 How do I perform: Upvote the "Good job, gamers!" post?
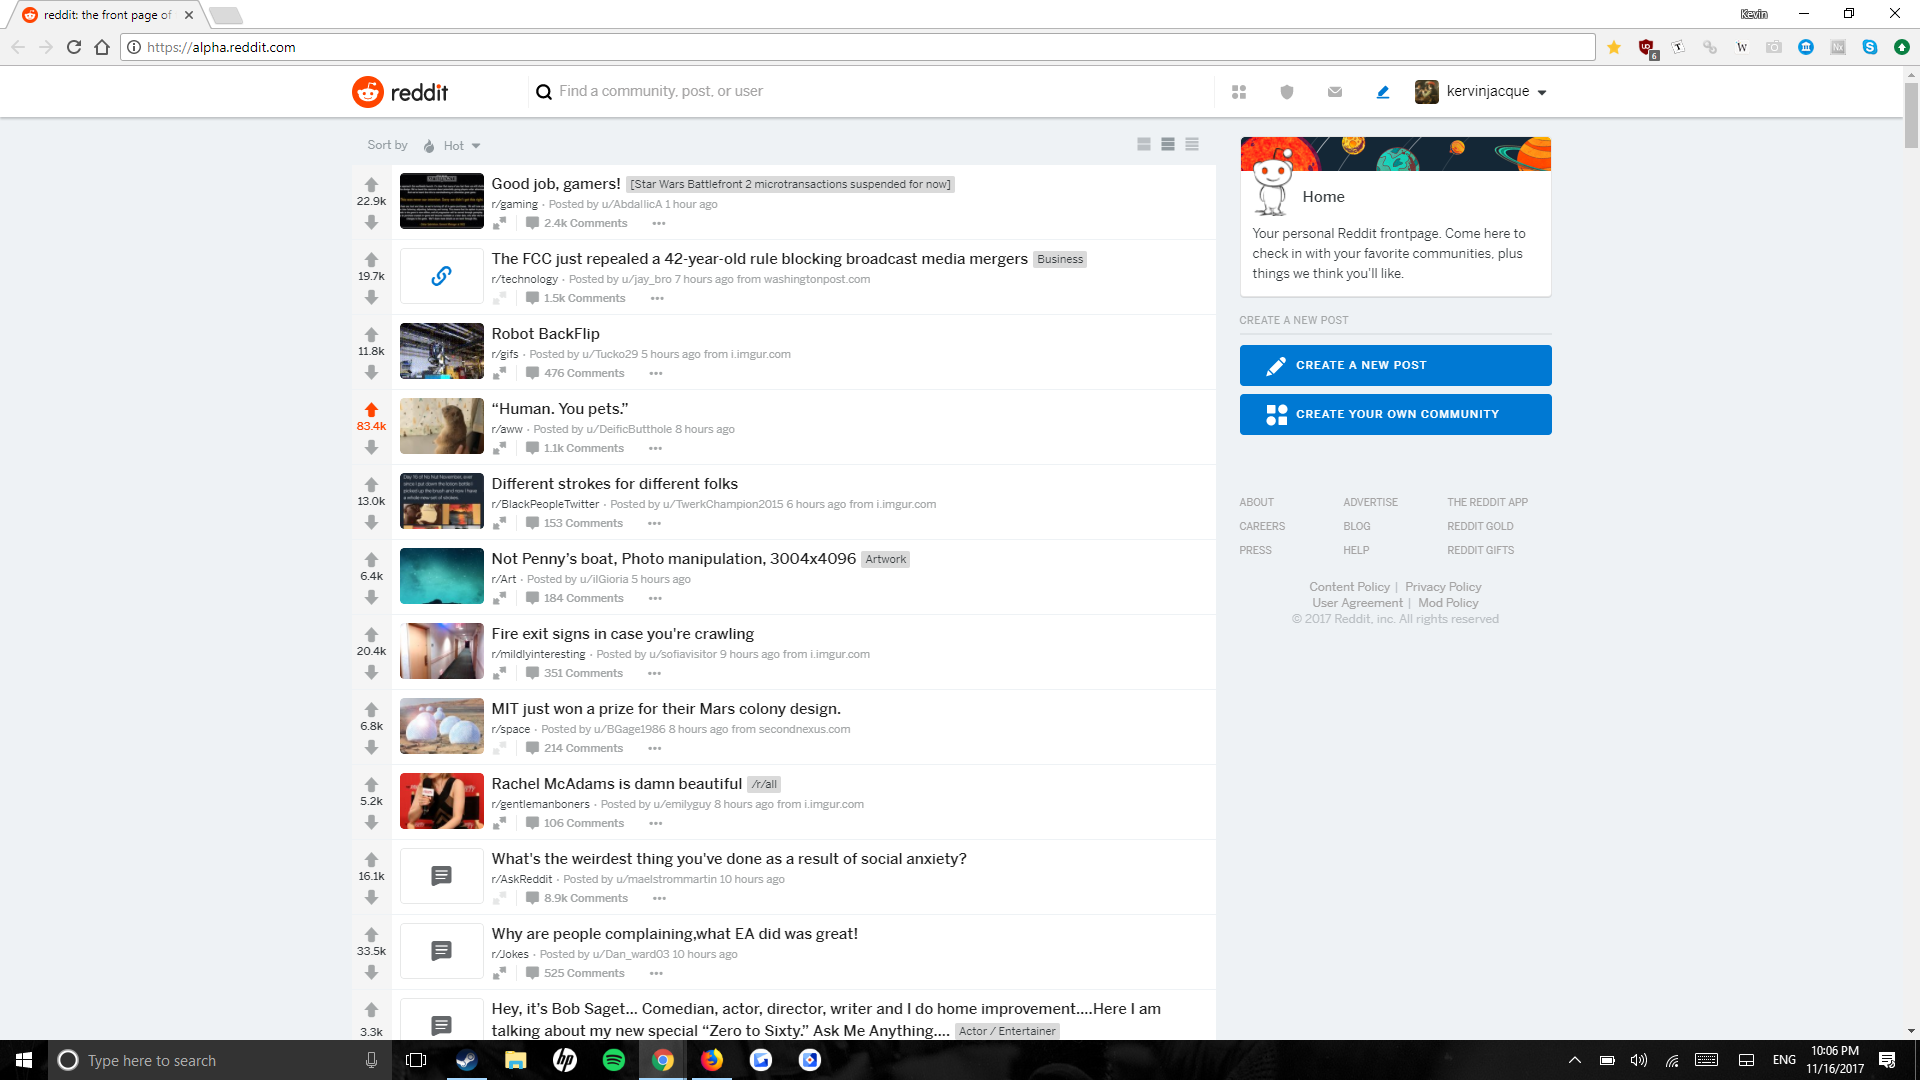371,184
